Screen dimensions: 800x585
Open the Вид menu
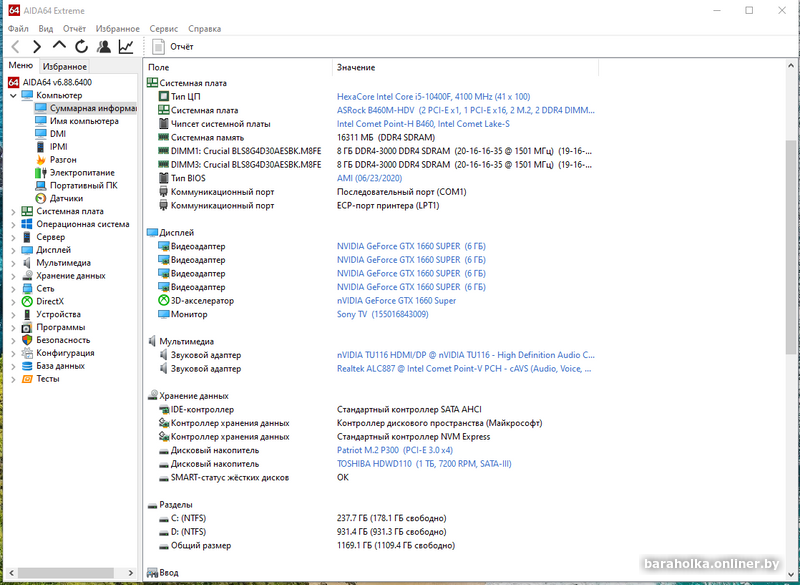click(x=46, y=29)
